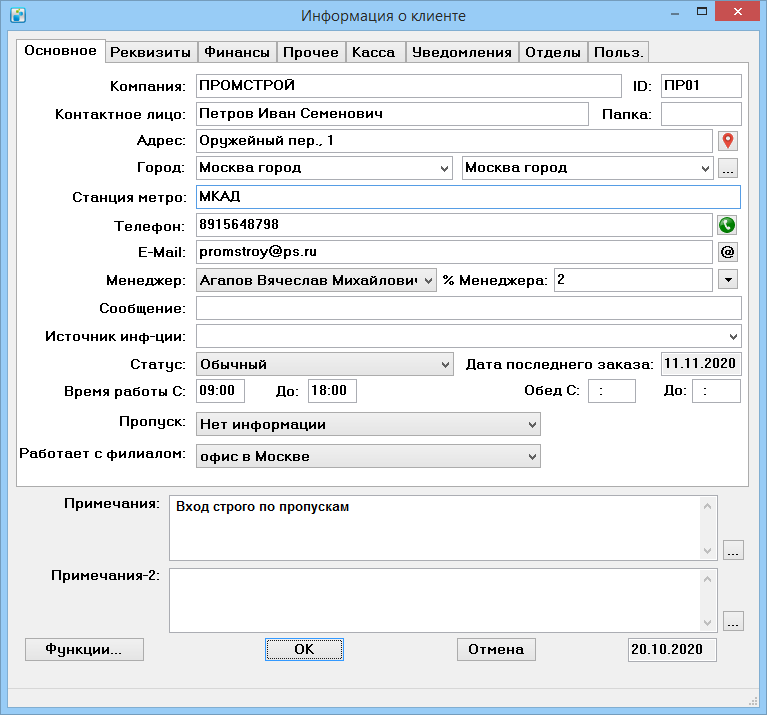Click the 20.10.2020 date field
Screen dimensions: 767x715
(672, 649)
